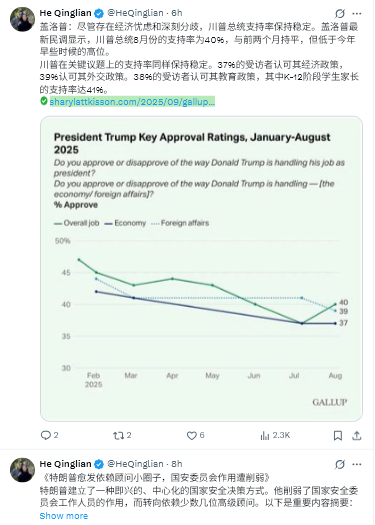Viewport: 375px width, 525px height.
Task: Like the Gallup approval tweet
Action: (192, 435)
